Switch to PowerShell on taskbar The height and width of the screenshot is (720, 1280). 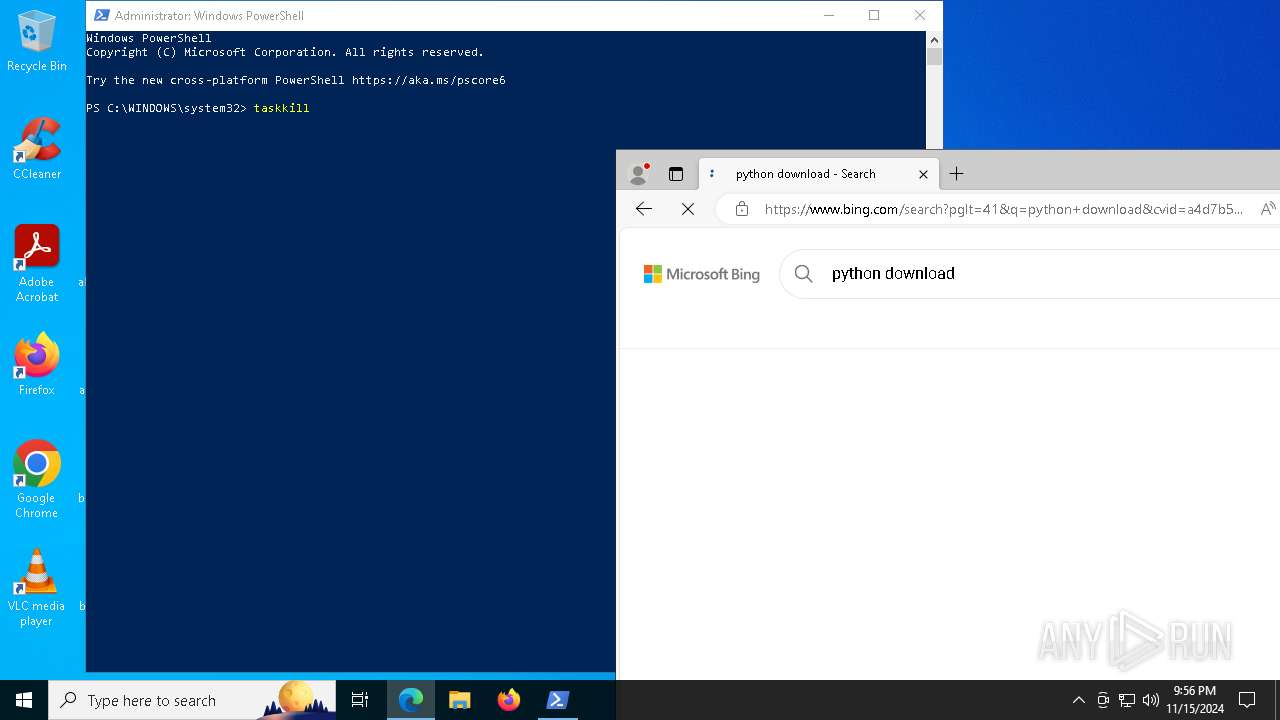point(558,700)
